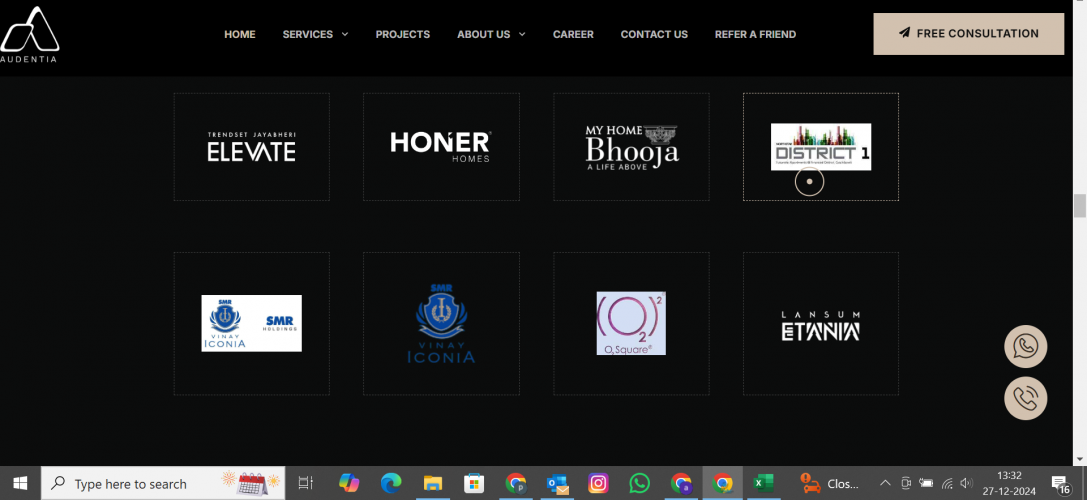Select the Trendset Jayabheri Elevate logo

252,147
